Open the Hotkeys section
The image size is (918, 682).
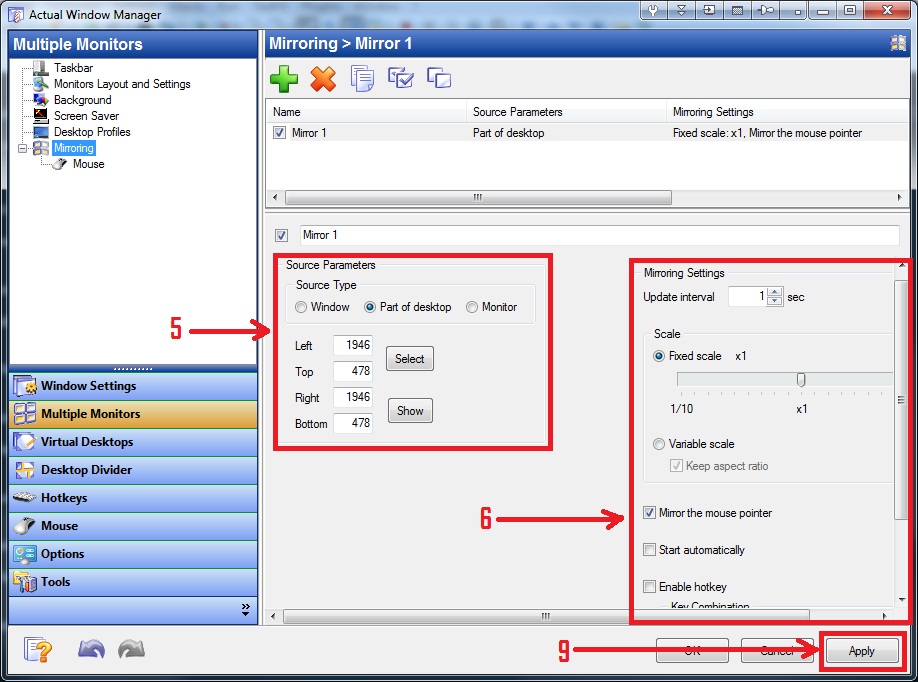(x=133, y=499)
